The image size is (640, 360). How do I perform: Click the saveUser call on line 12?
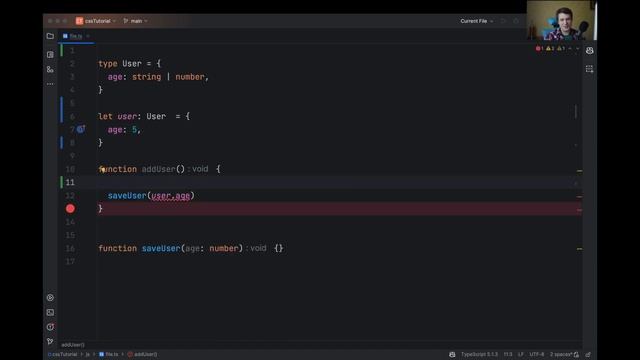(x=127, y=196)
